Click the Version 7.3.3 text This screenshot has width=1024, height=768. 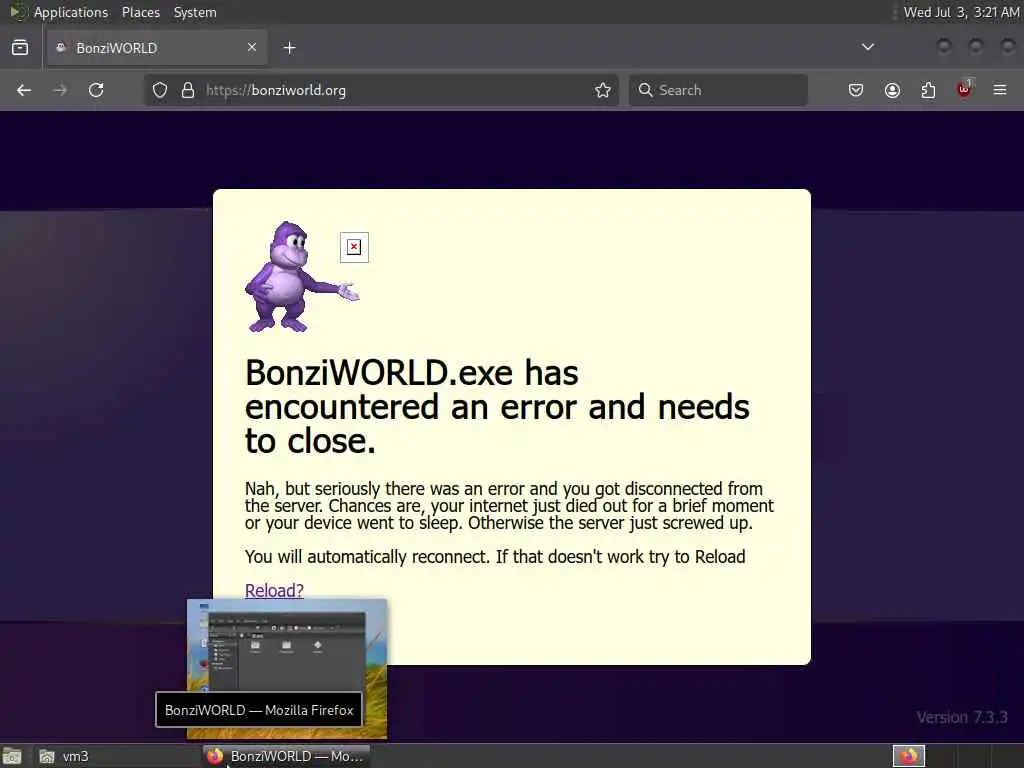[961, 717]
